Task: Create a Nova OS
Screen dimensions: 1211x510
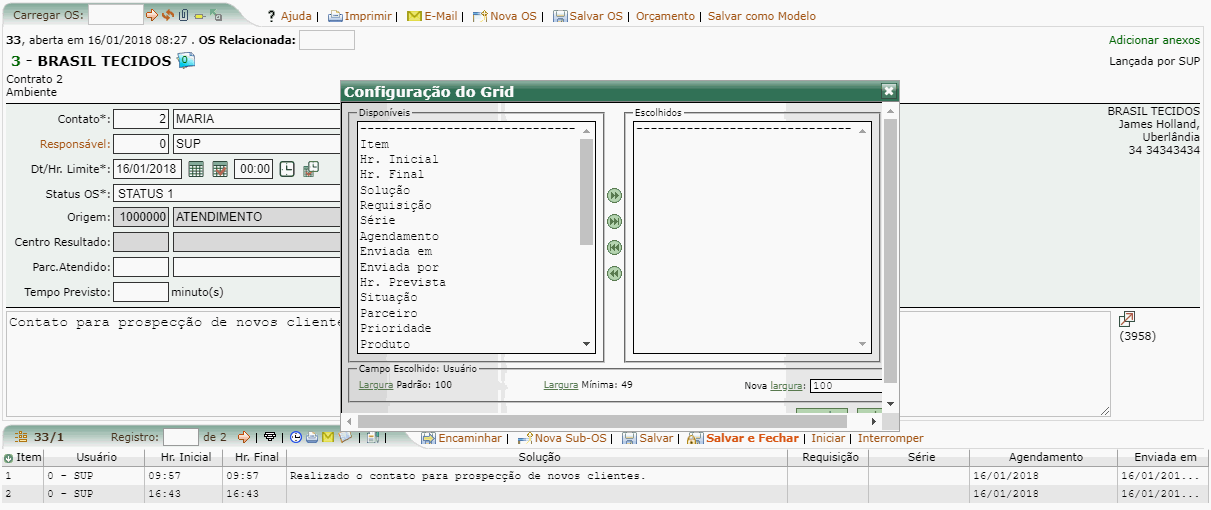Action: click(x=504, y=16)
